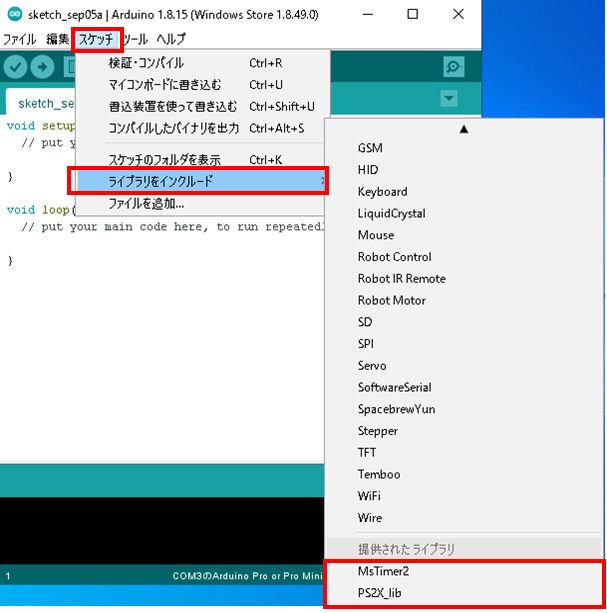Select 検証・コンパイル menu entry
607x613 pixels.
pos(202,63)
